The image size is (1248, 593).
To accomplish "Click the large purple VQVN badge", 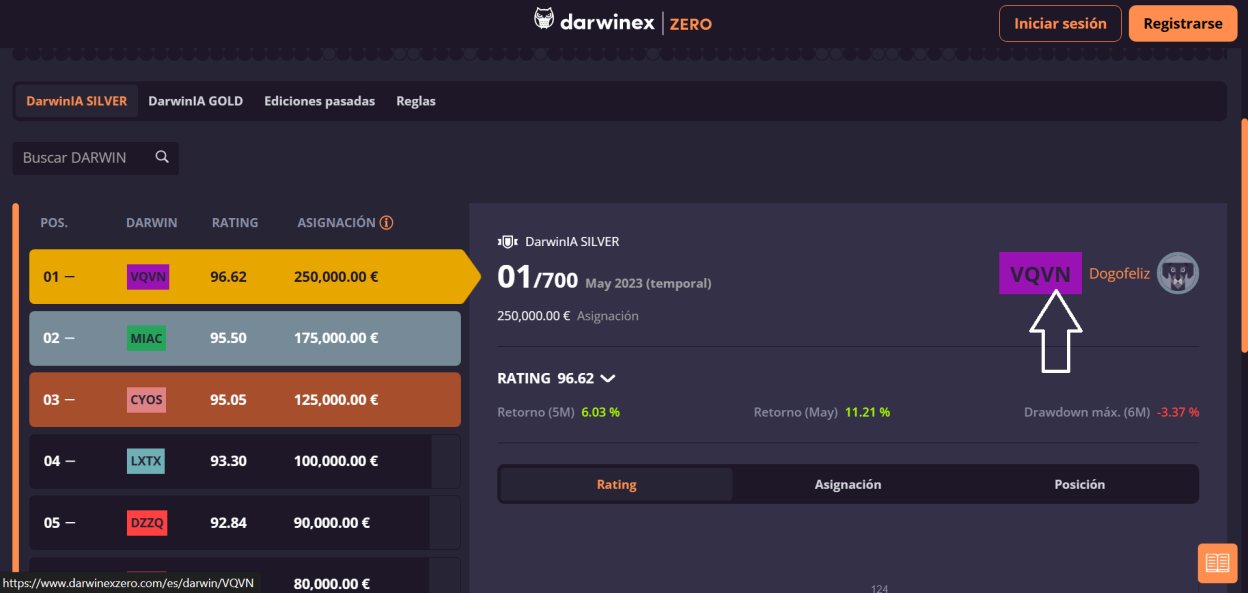I will coord(1040,273).
